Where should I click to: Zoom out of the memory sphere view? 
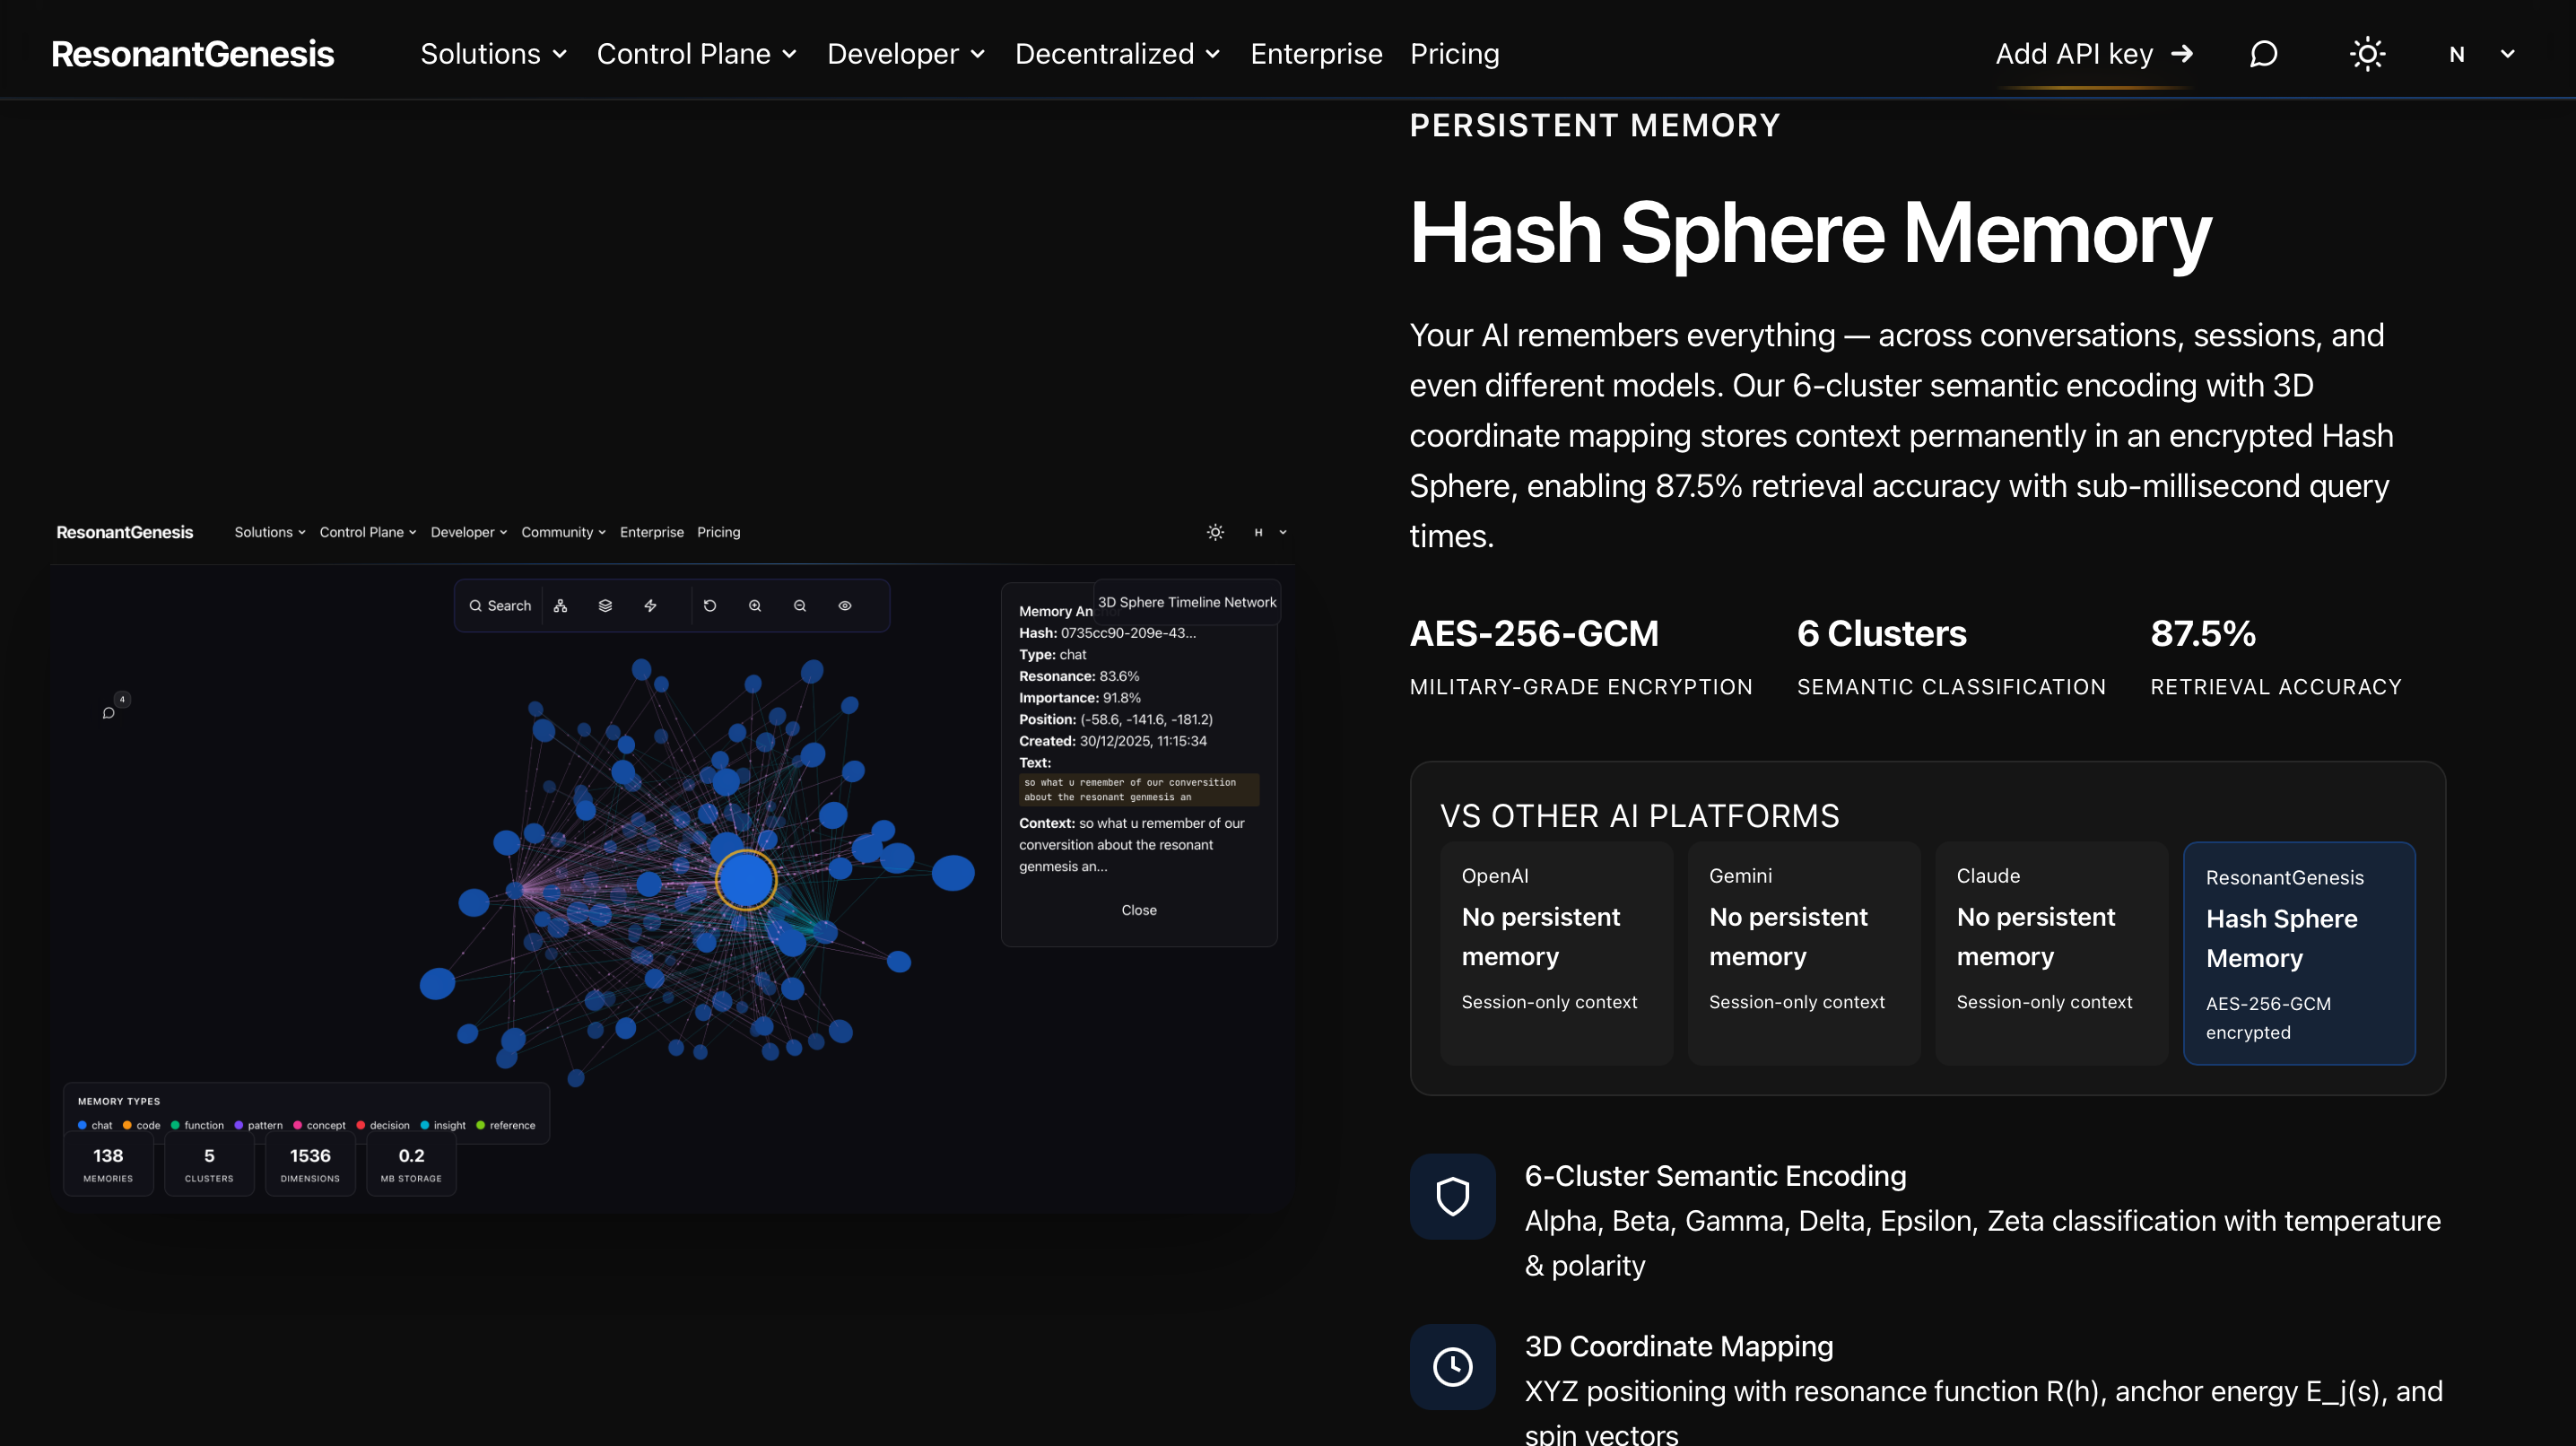click(800, 606)
